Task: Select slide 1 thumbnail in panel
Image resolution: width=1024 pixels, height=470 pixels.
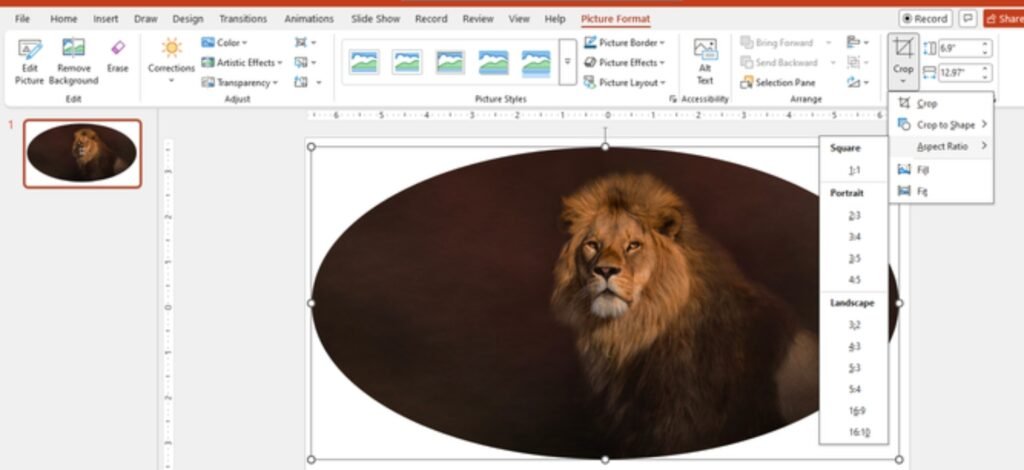Action: [82, 153]
